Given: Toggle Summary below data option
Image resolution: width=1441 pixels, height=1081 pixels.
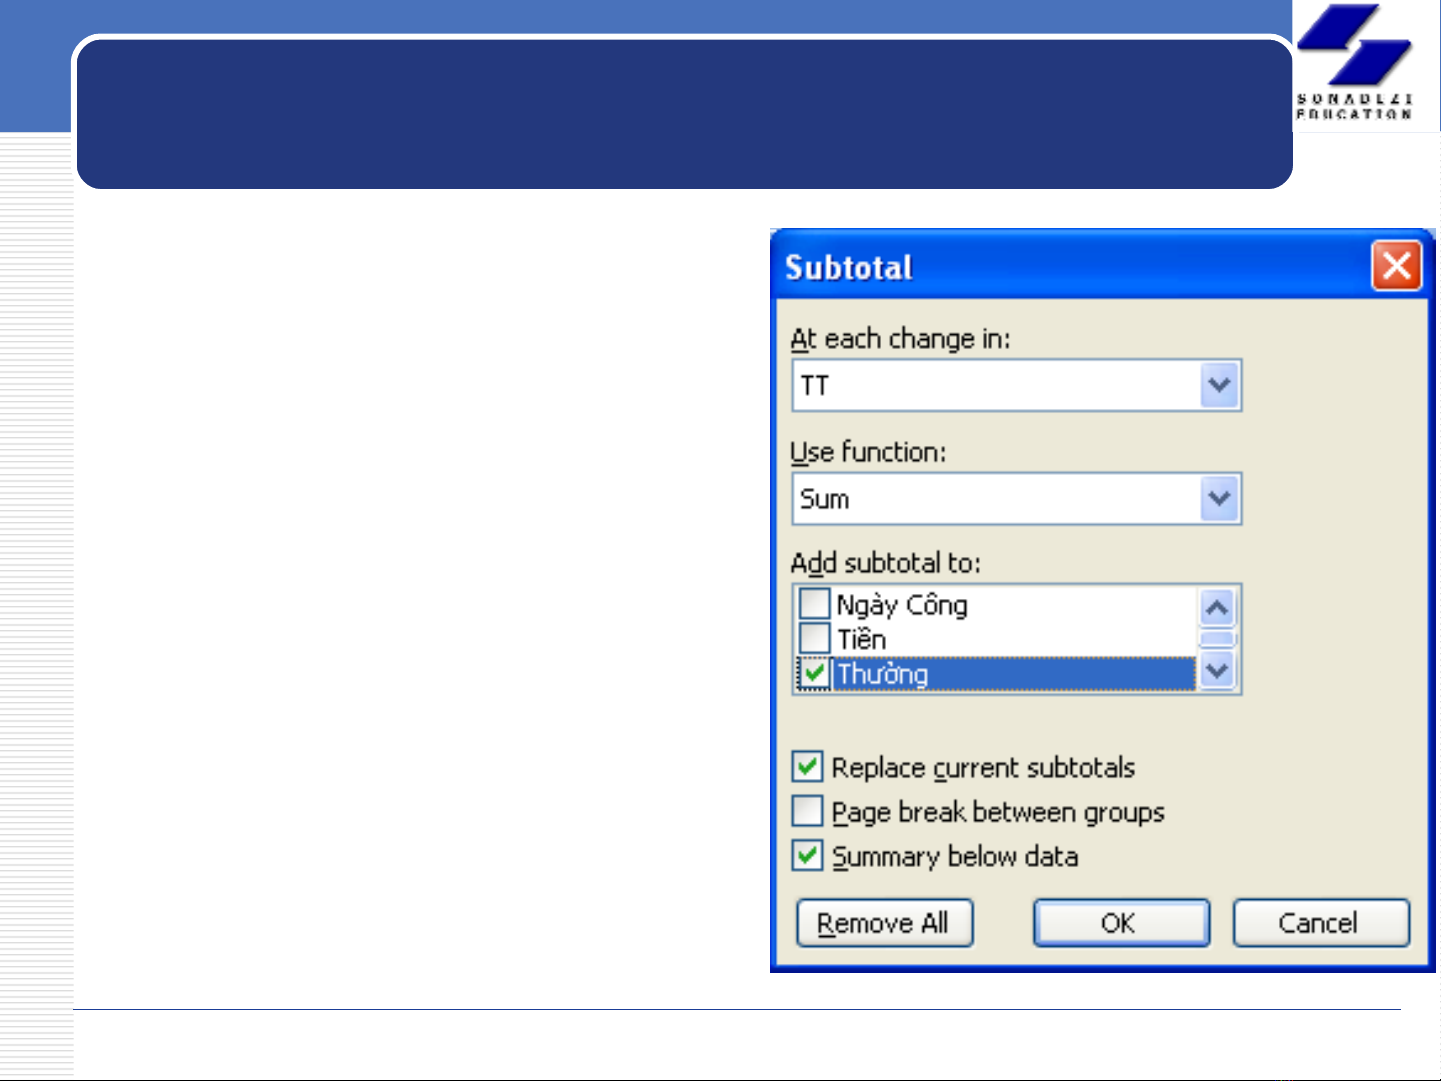Looking at the screenshot, I should coord(807,856).
